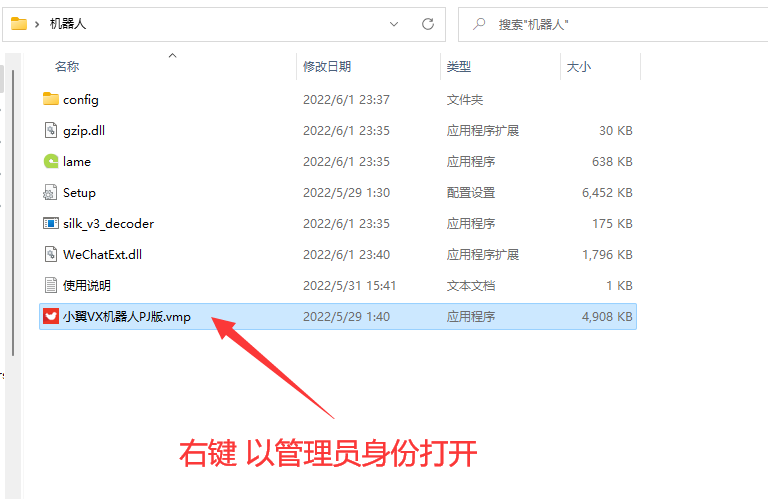Click the silk_v3_decoder application icon

tap(52, 223)
